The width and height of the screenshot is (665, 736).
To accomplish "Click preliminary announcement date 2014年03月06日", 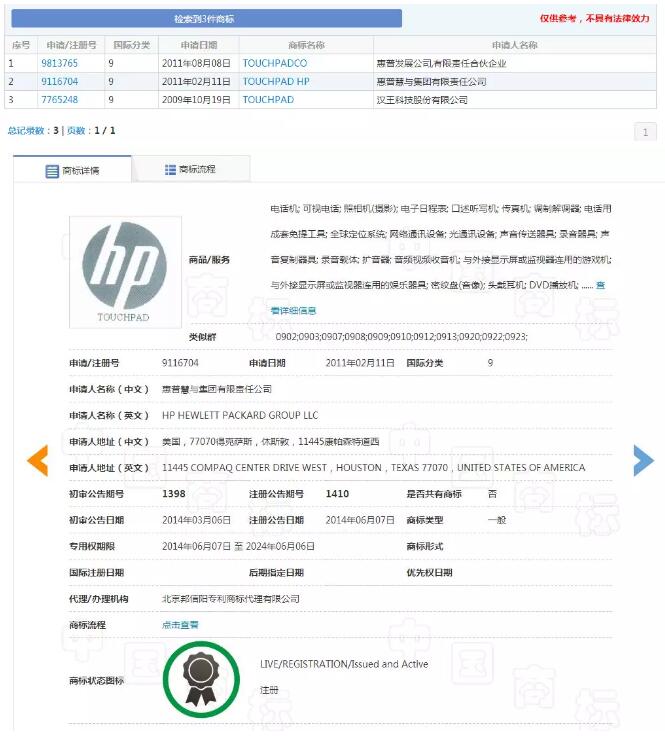I will pyautogui.click(x=196, y=520).
